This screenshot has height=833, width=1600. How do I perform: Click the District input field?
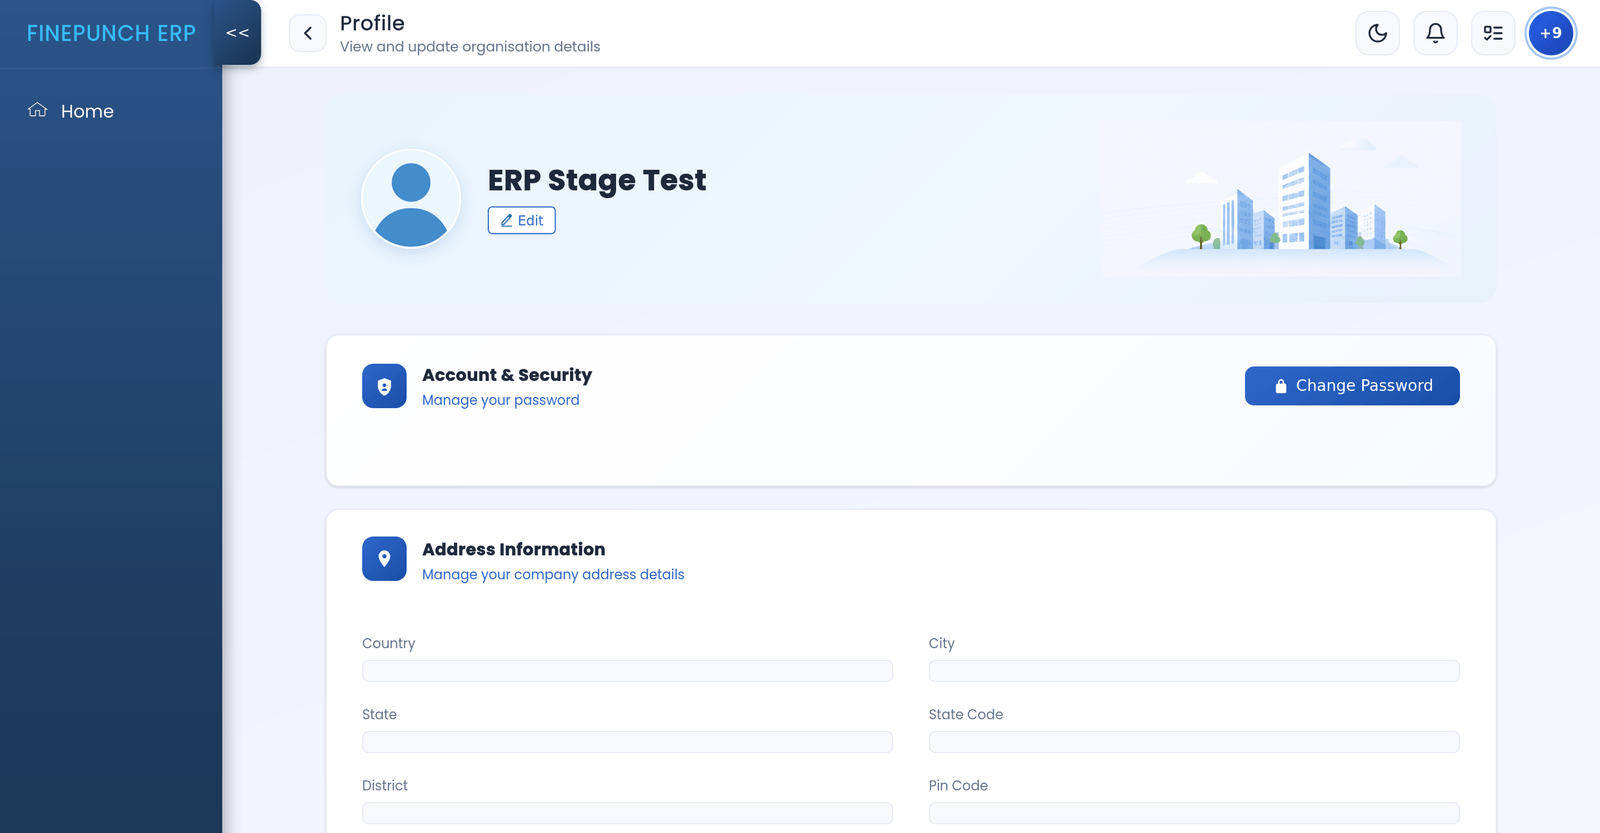point(627,813)
